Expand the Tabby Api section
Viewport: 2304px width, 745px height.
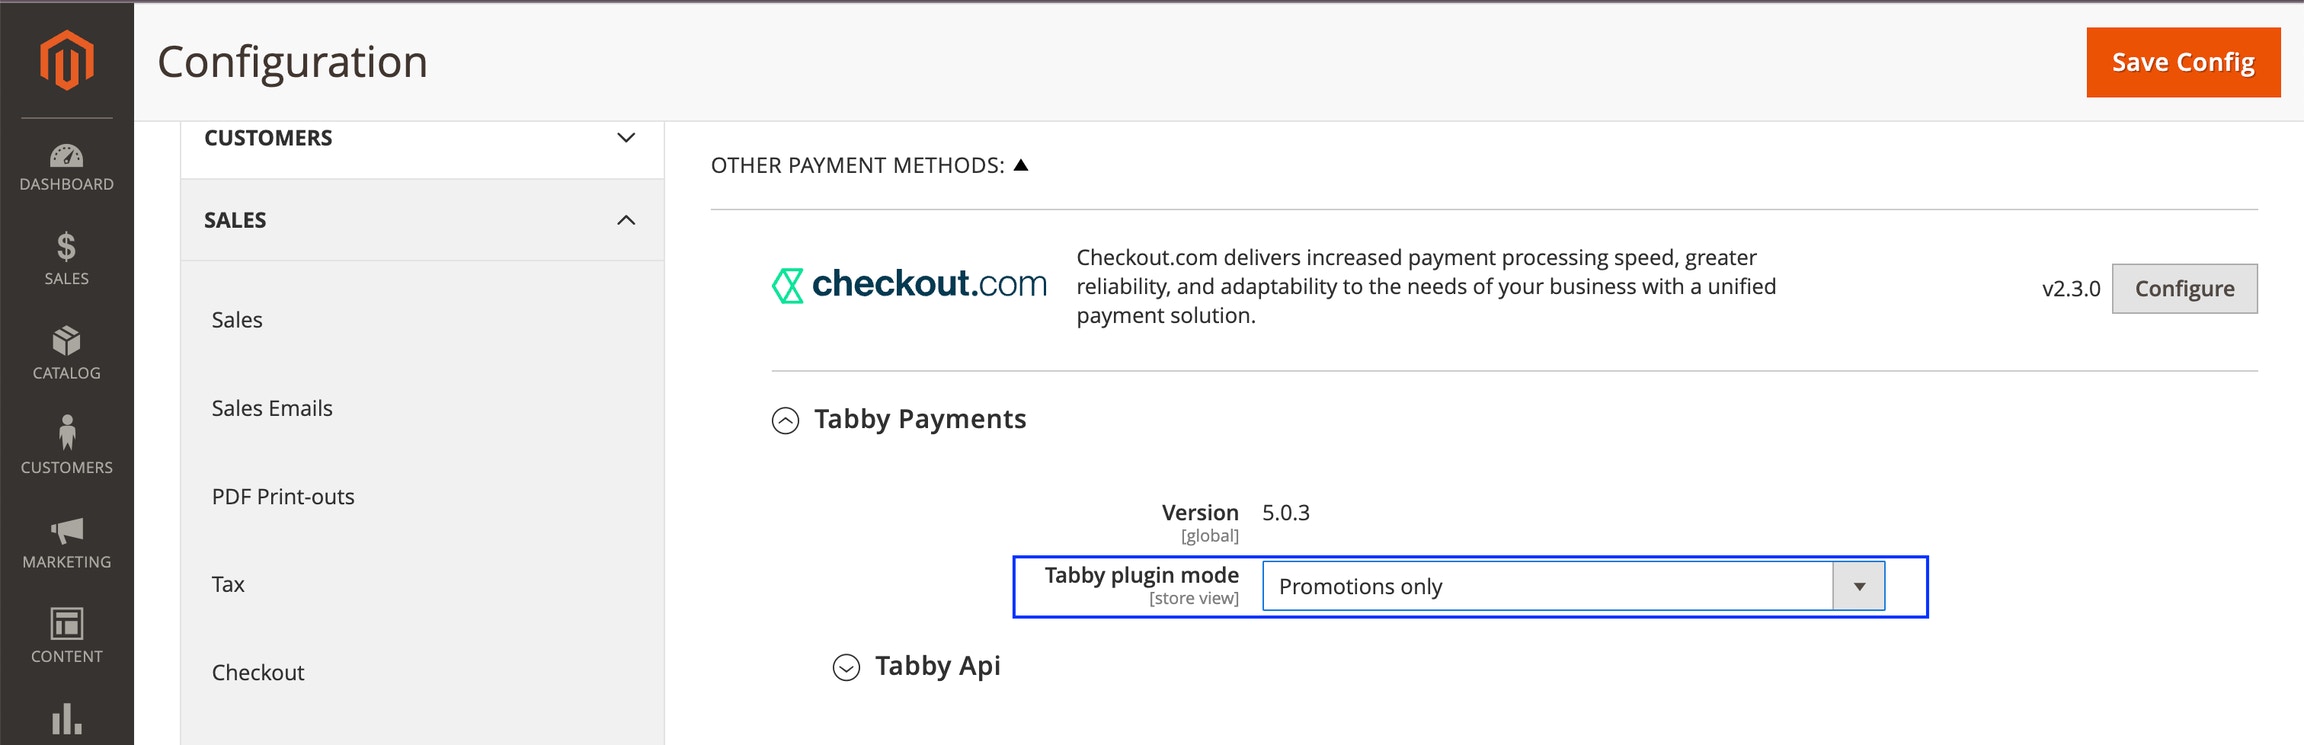pos(846,668)
